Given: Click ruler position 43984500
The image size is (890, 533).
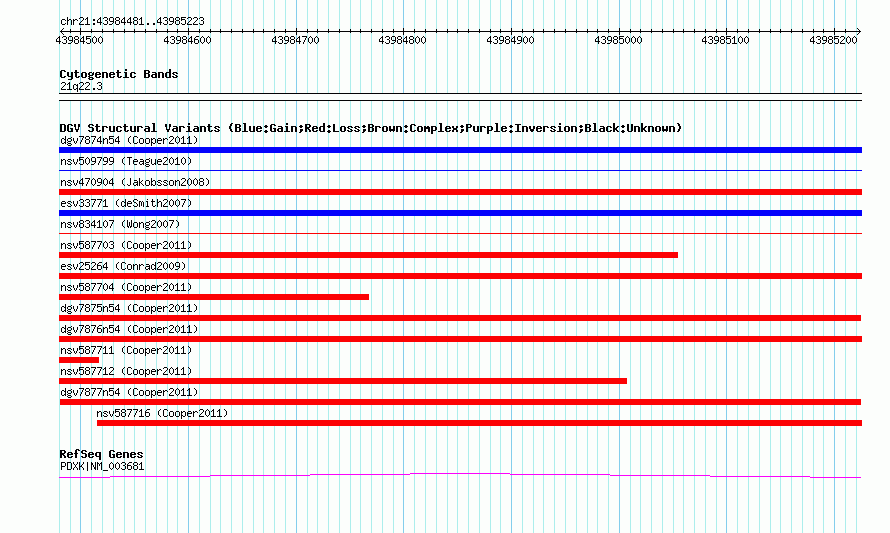Looking at the screenshot, I should 79,40.
